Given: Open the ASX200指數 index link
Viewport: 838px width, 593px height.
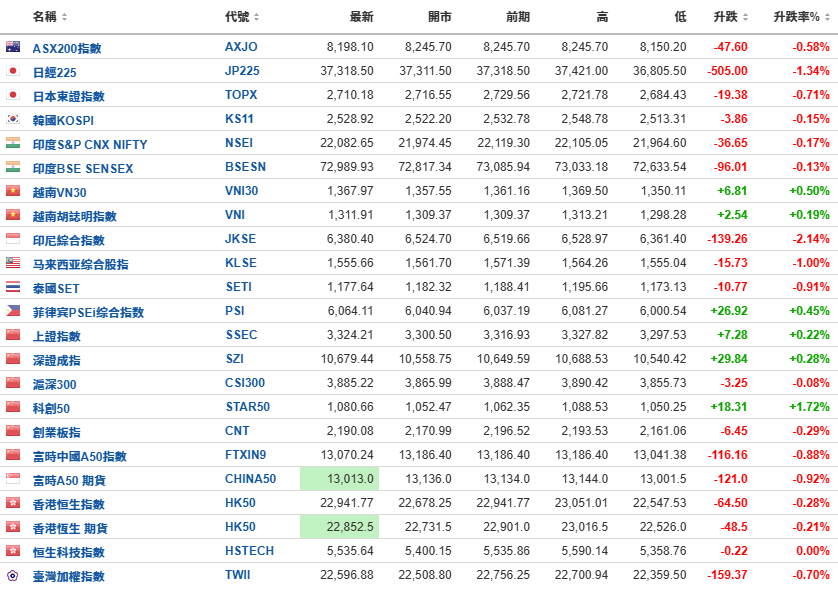Looking at the screenshot, I should pyautogui.click(x=67, y=48).
